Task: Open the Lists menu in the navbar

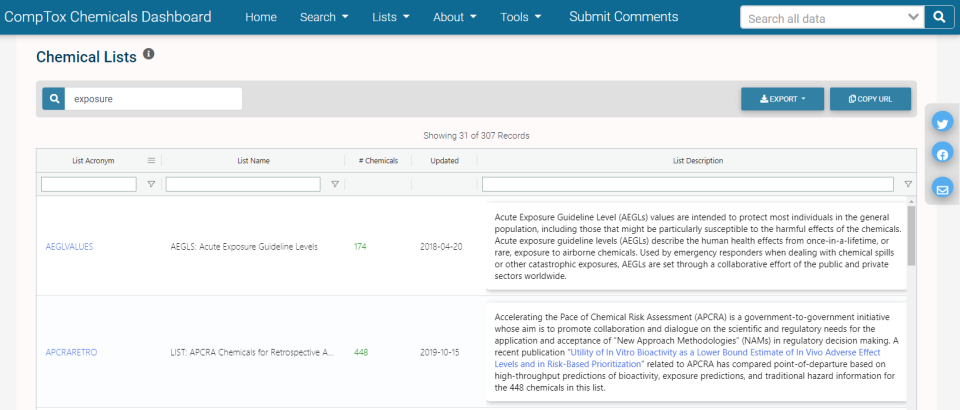Action: (x=391, y=17)
